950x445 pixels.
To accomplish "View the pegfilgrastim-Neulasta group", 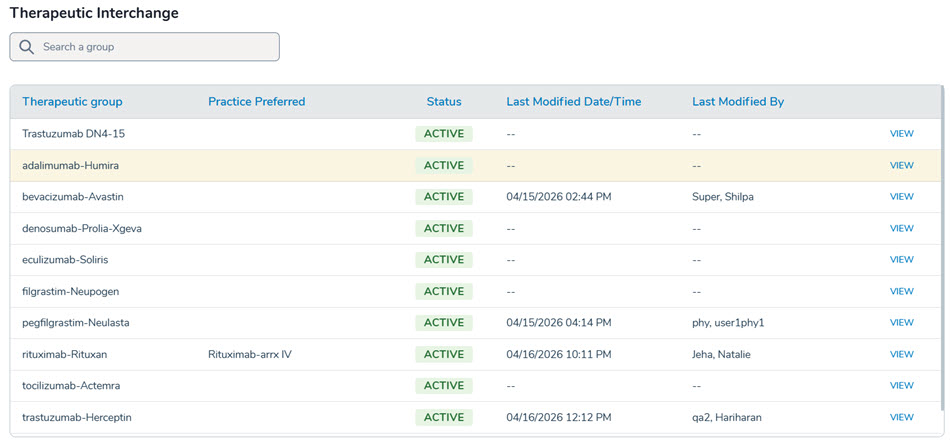I will click(x=901, y=323).
